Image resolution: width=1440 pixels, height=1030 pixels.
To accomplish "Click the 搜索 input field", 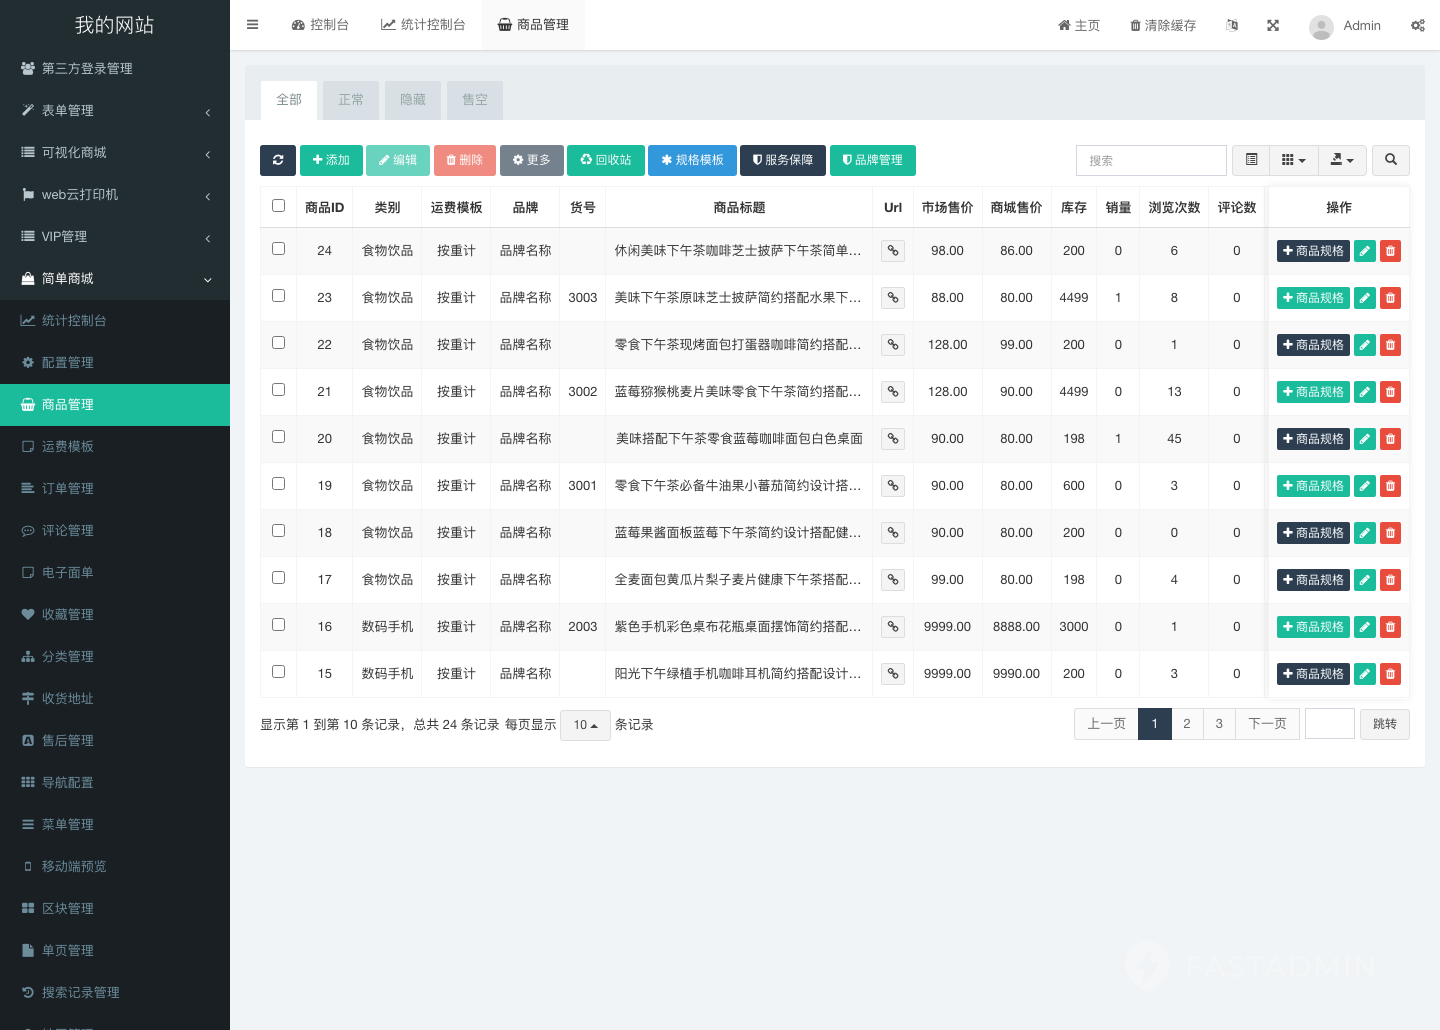I will click(x=1151, y=160).
